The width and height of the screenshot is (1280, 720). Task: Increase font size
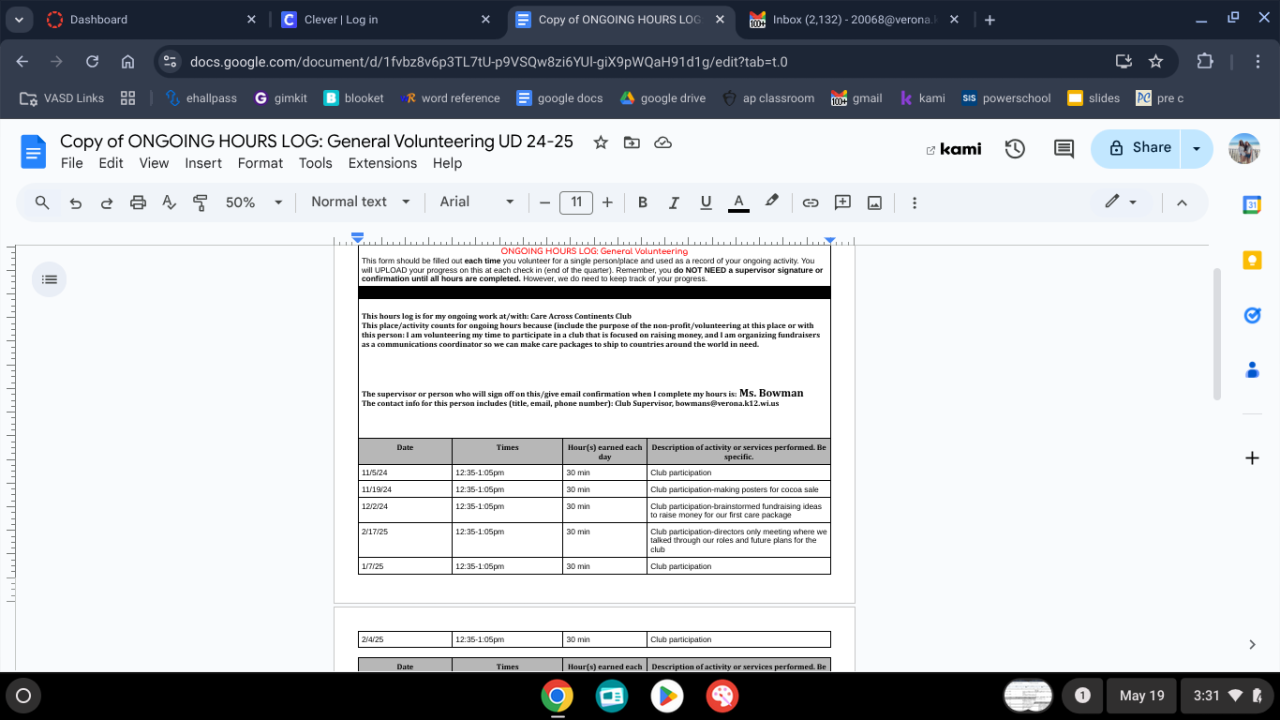tap(607, 202)
